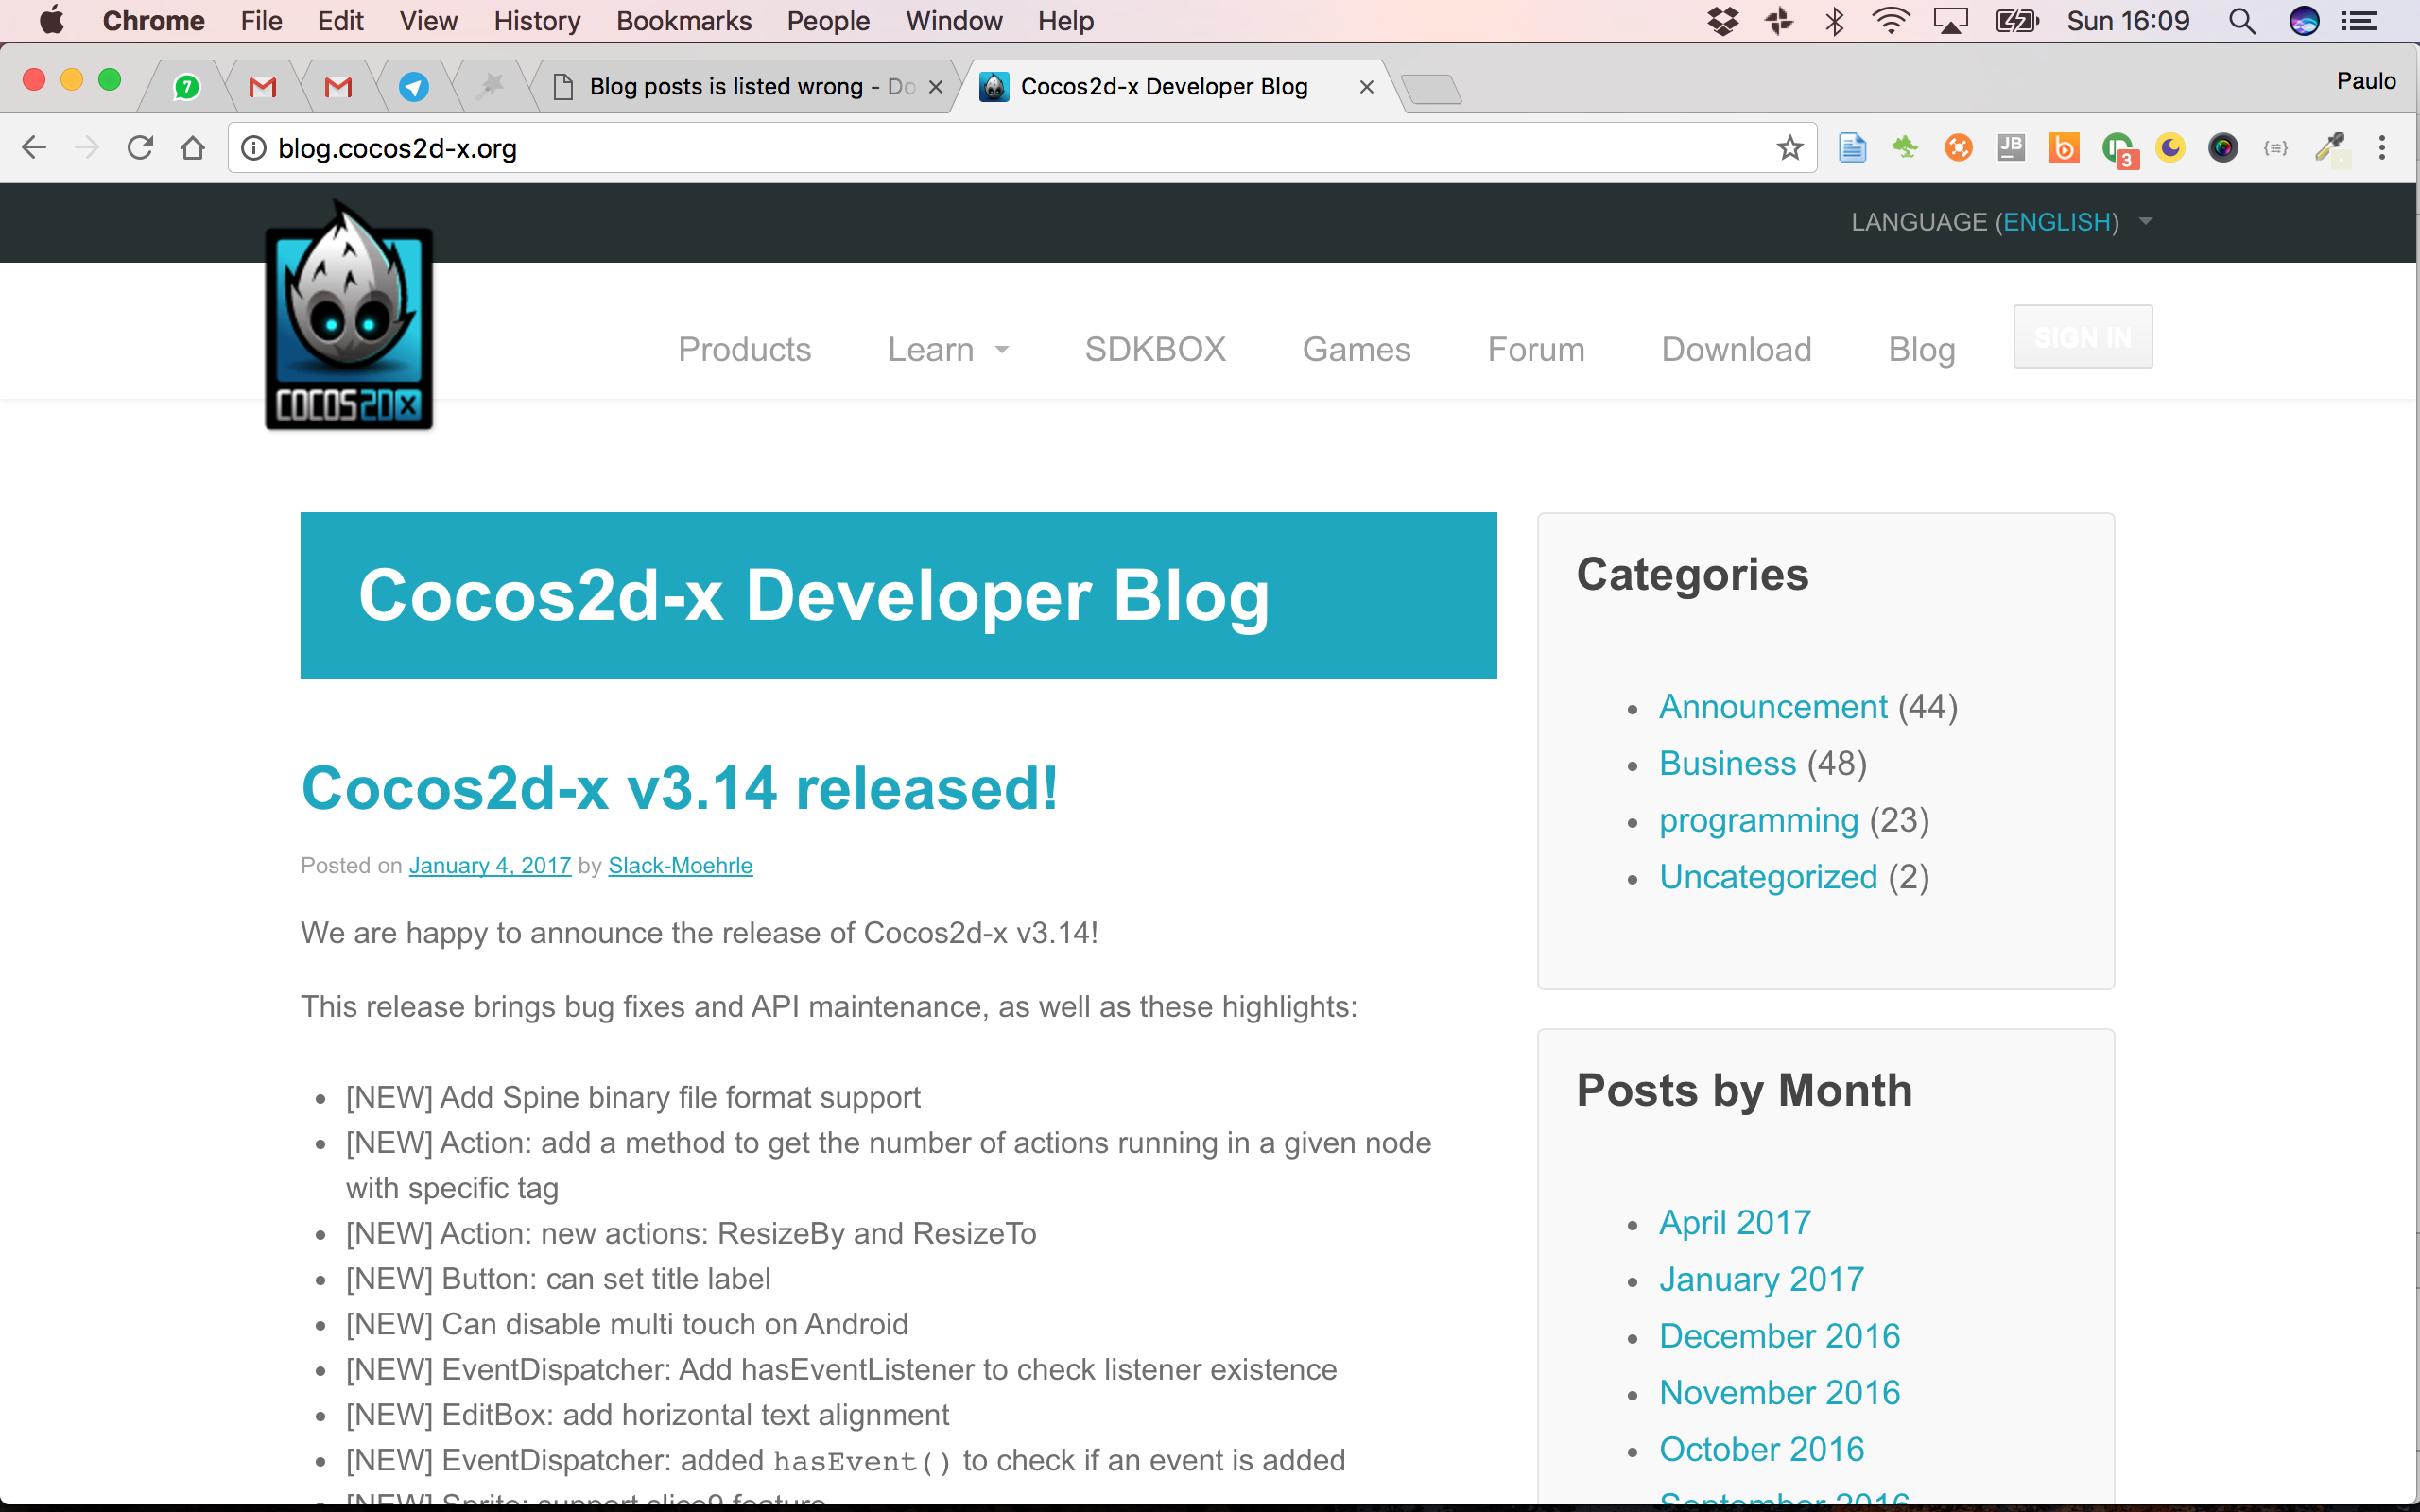
Task: Open Siri from the menu bar
Action: point(2304,21)
